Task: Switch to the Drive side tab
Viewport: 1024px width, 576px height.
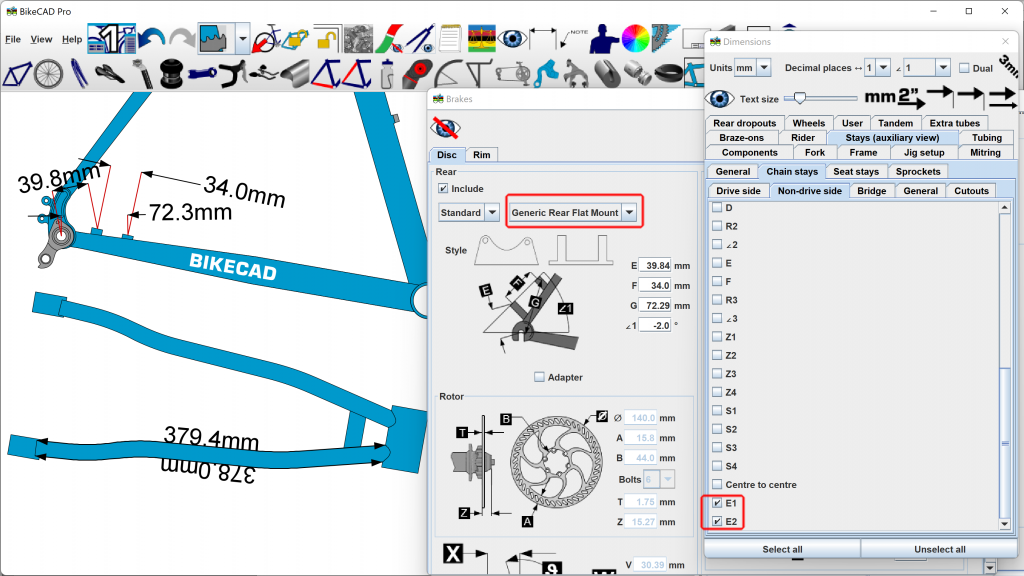Action: click(x=738, y=191)
